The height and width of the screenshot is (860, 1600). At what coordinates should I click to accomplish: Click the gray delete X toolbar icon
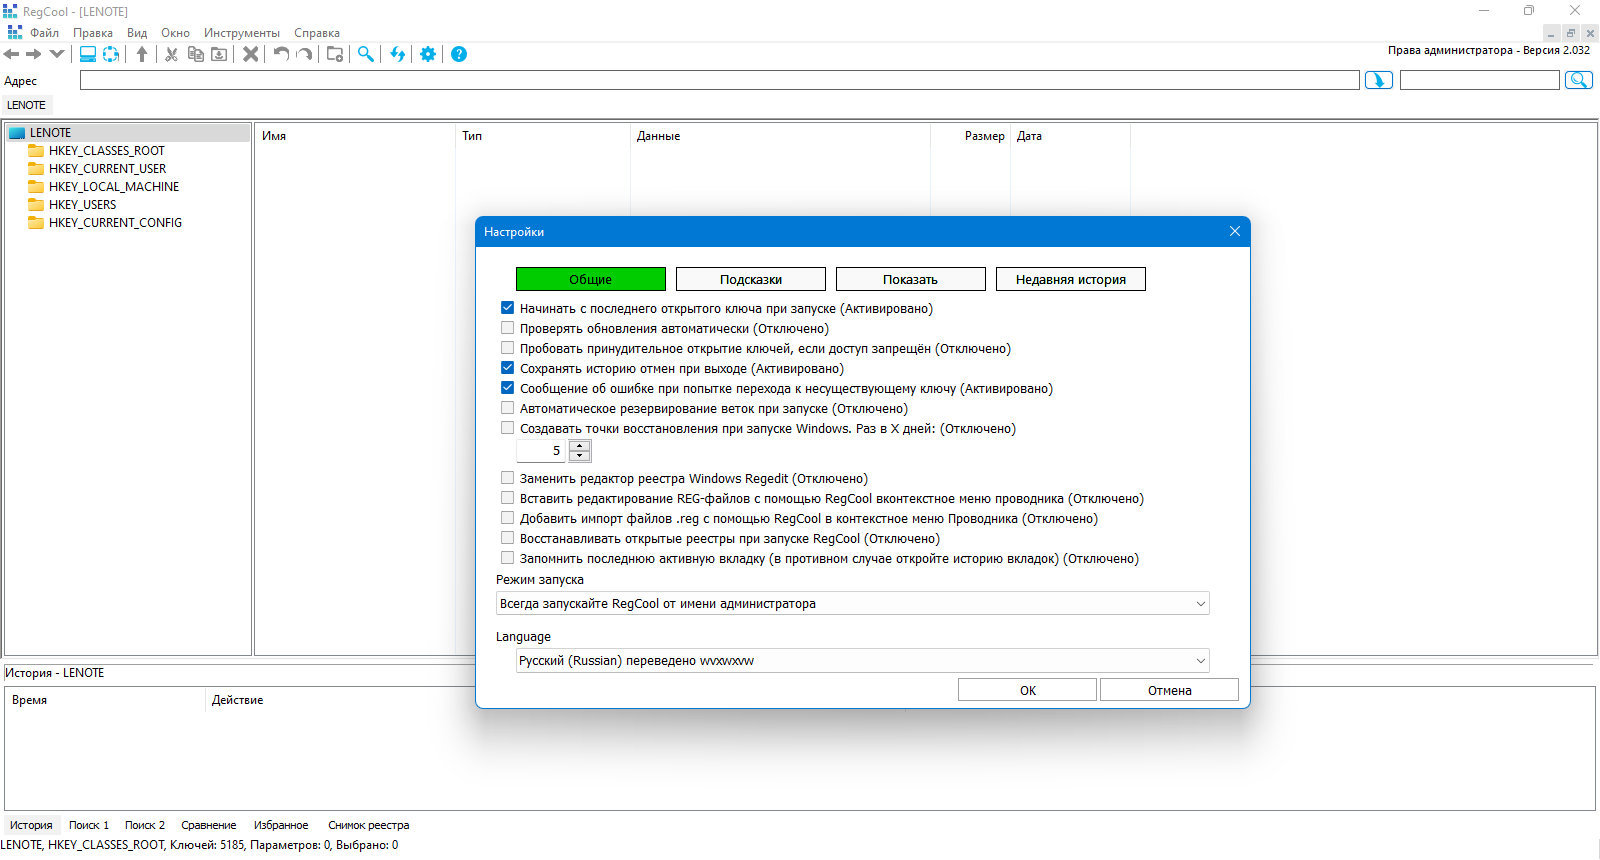point(250,54)
